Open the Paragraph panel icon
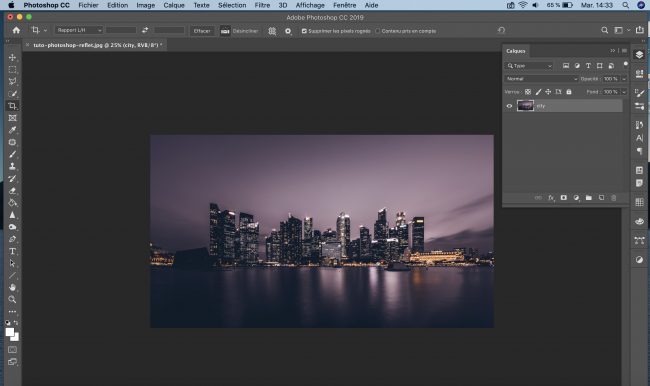This screenshot has width=650, height=386. 639,151
